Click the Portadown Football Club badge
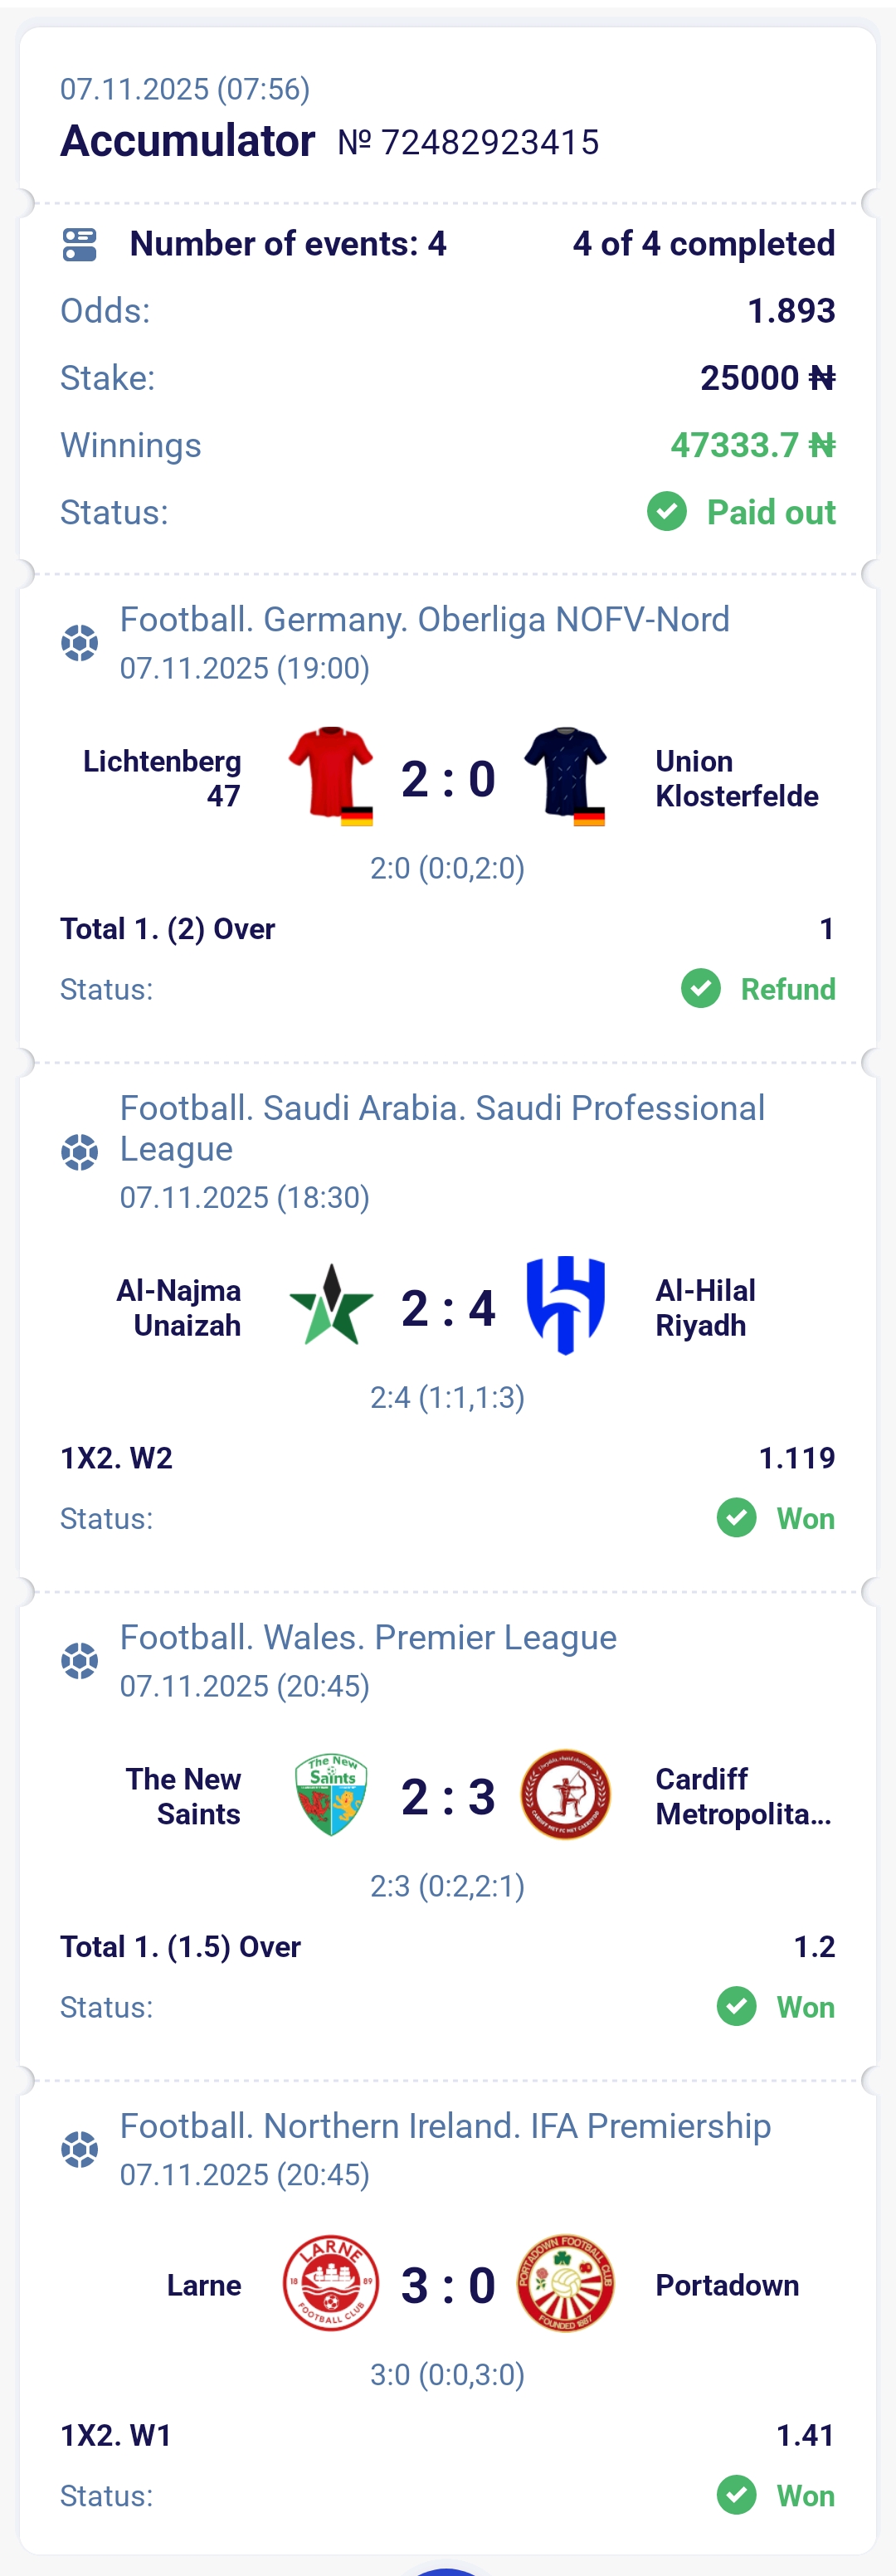The image size is (896, 2576). click(566, 2283)
